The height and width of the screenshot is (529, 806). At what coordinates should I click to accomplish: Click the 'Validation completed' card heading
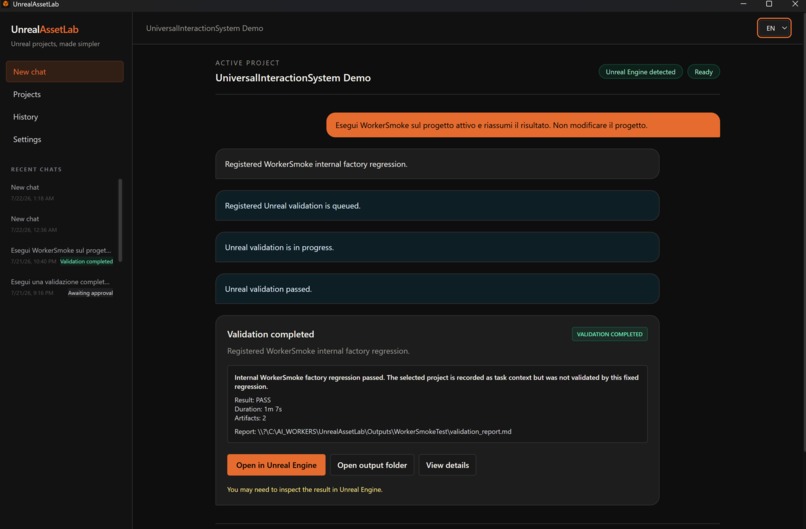pos(270,334)
